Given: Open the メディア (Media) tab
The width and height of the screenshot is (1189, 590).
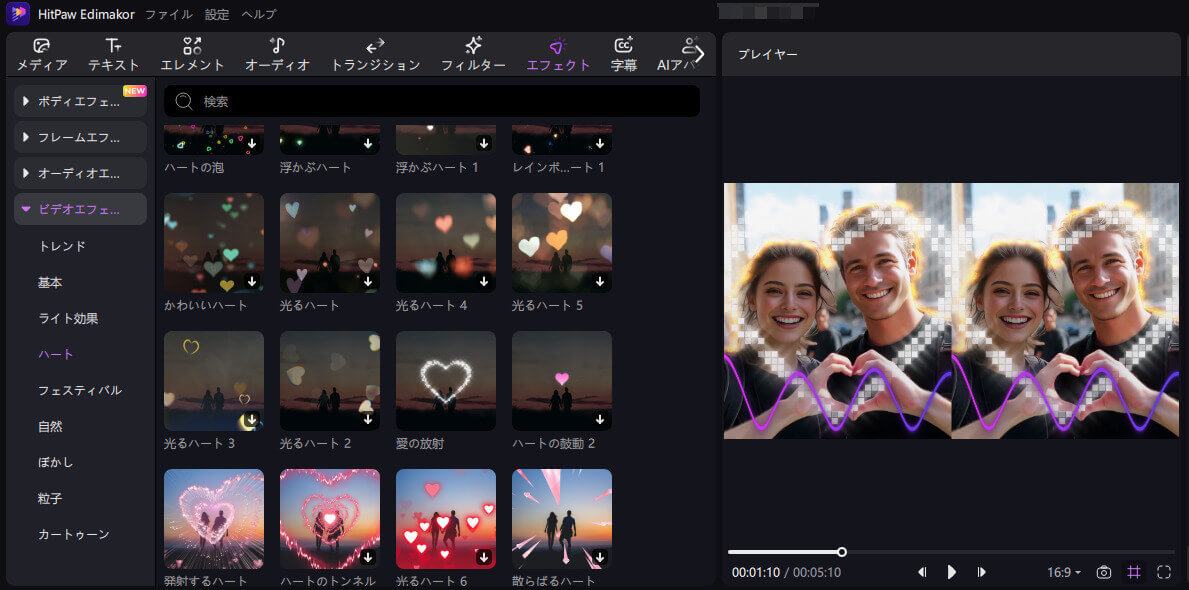Looking at the screenshot, I should pyautogui.click(x=42, y=55).
